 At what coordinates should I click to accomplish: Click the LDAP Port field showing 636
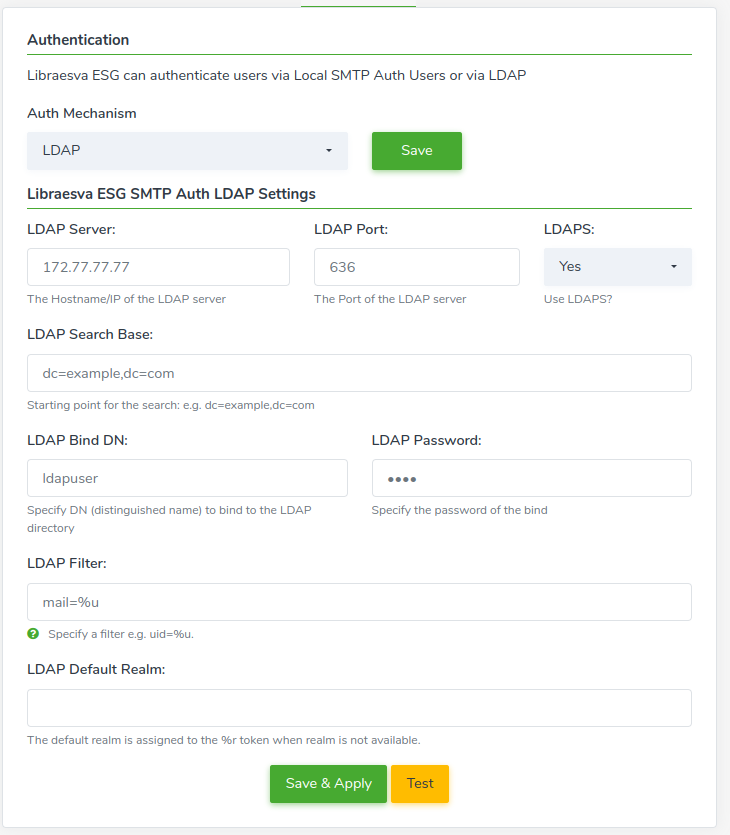pyautogui.click(x=416, y=267)
